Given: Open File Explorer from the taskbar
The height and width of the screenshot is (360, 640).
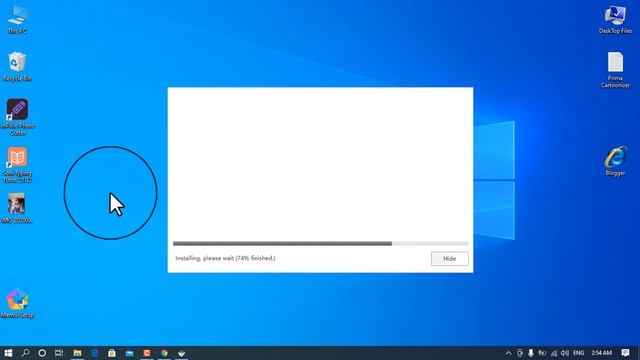Looking at the screenshot, I should (x=77, y=353).
